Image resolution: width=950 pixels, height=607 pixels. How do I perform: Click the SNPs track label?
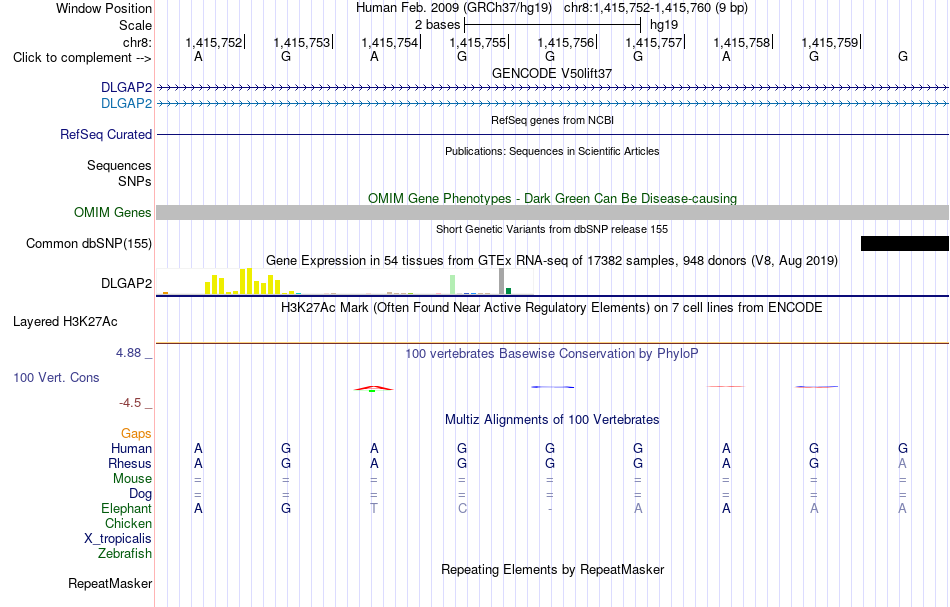point(135,182)
